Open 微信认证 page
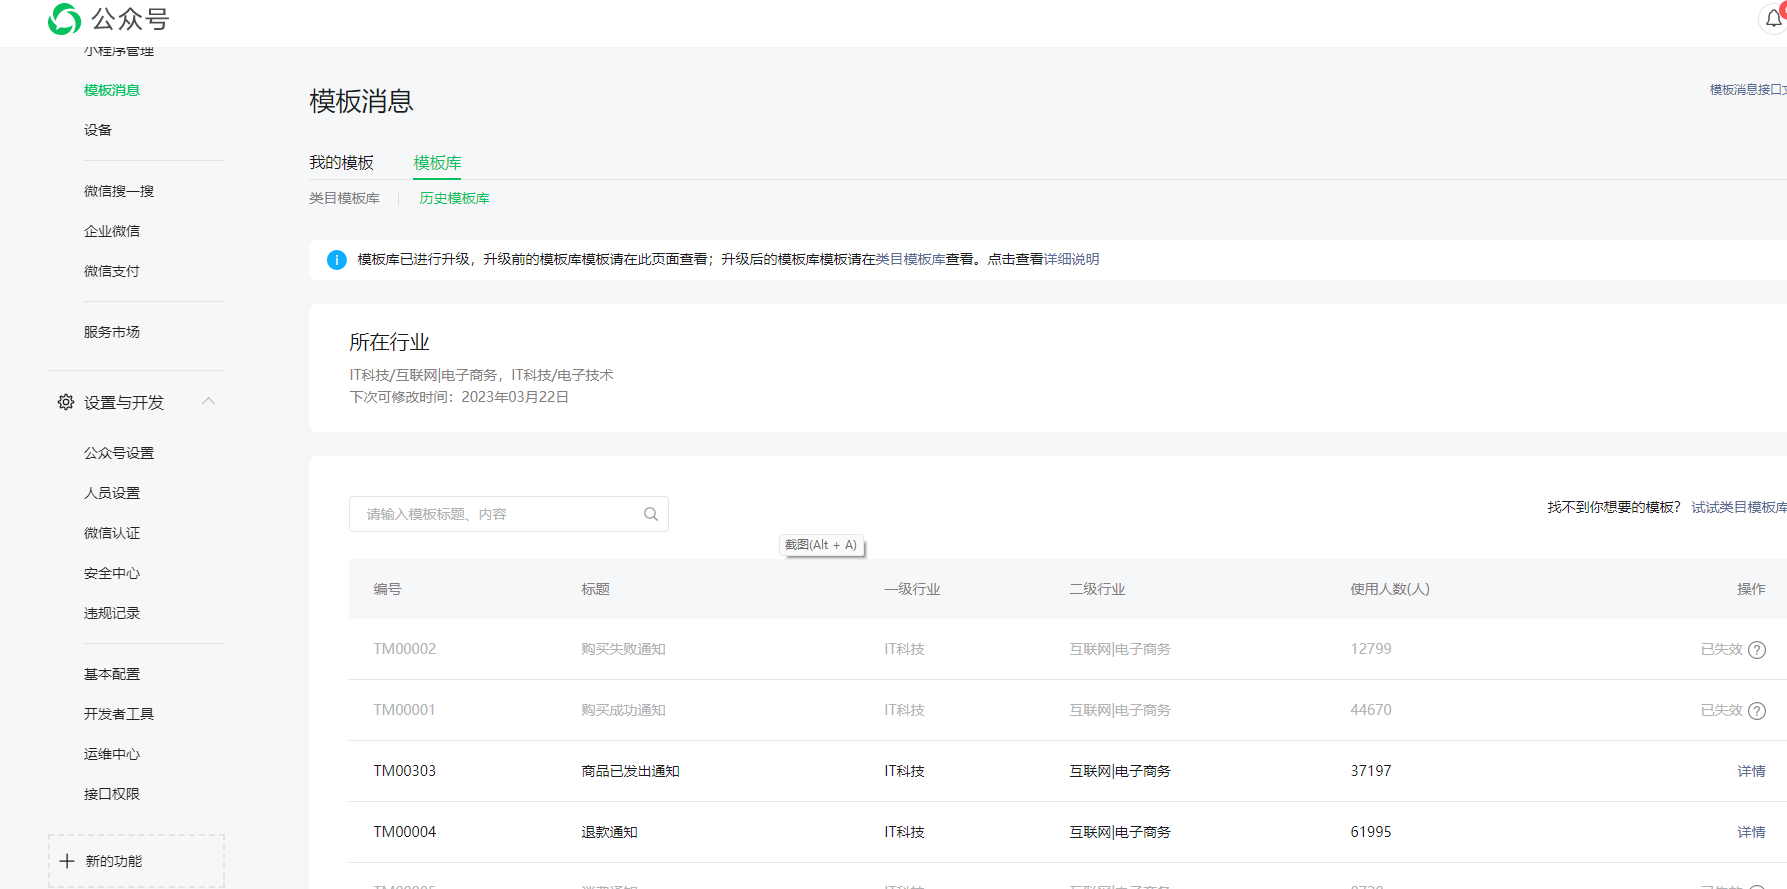 pyautogui.click(x=112, y=533)
